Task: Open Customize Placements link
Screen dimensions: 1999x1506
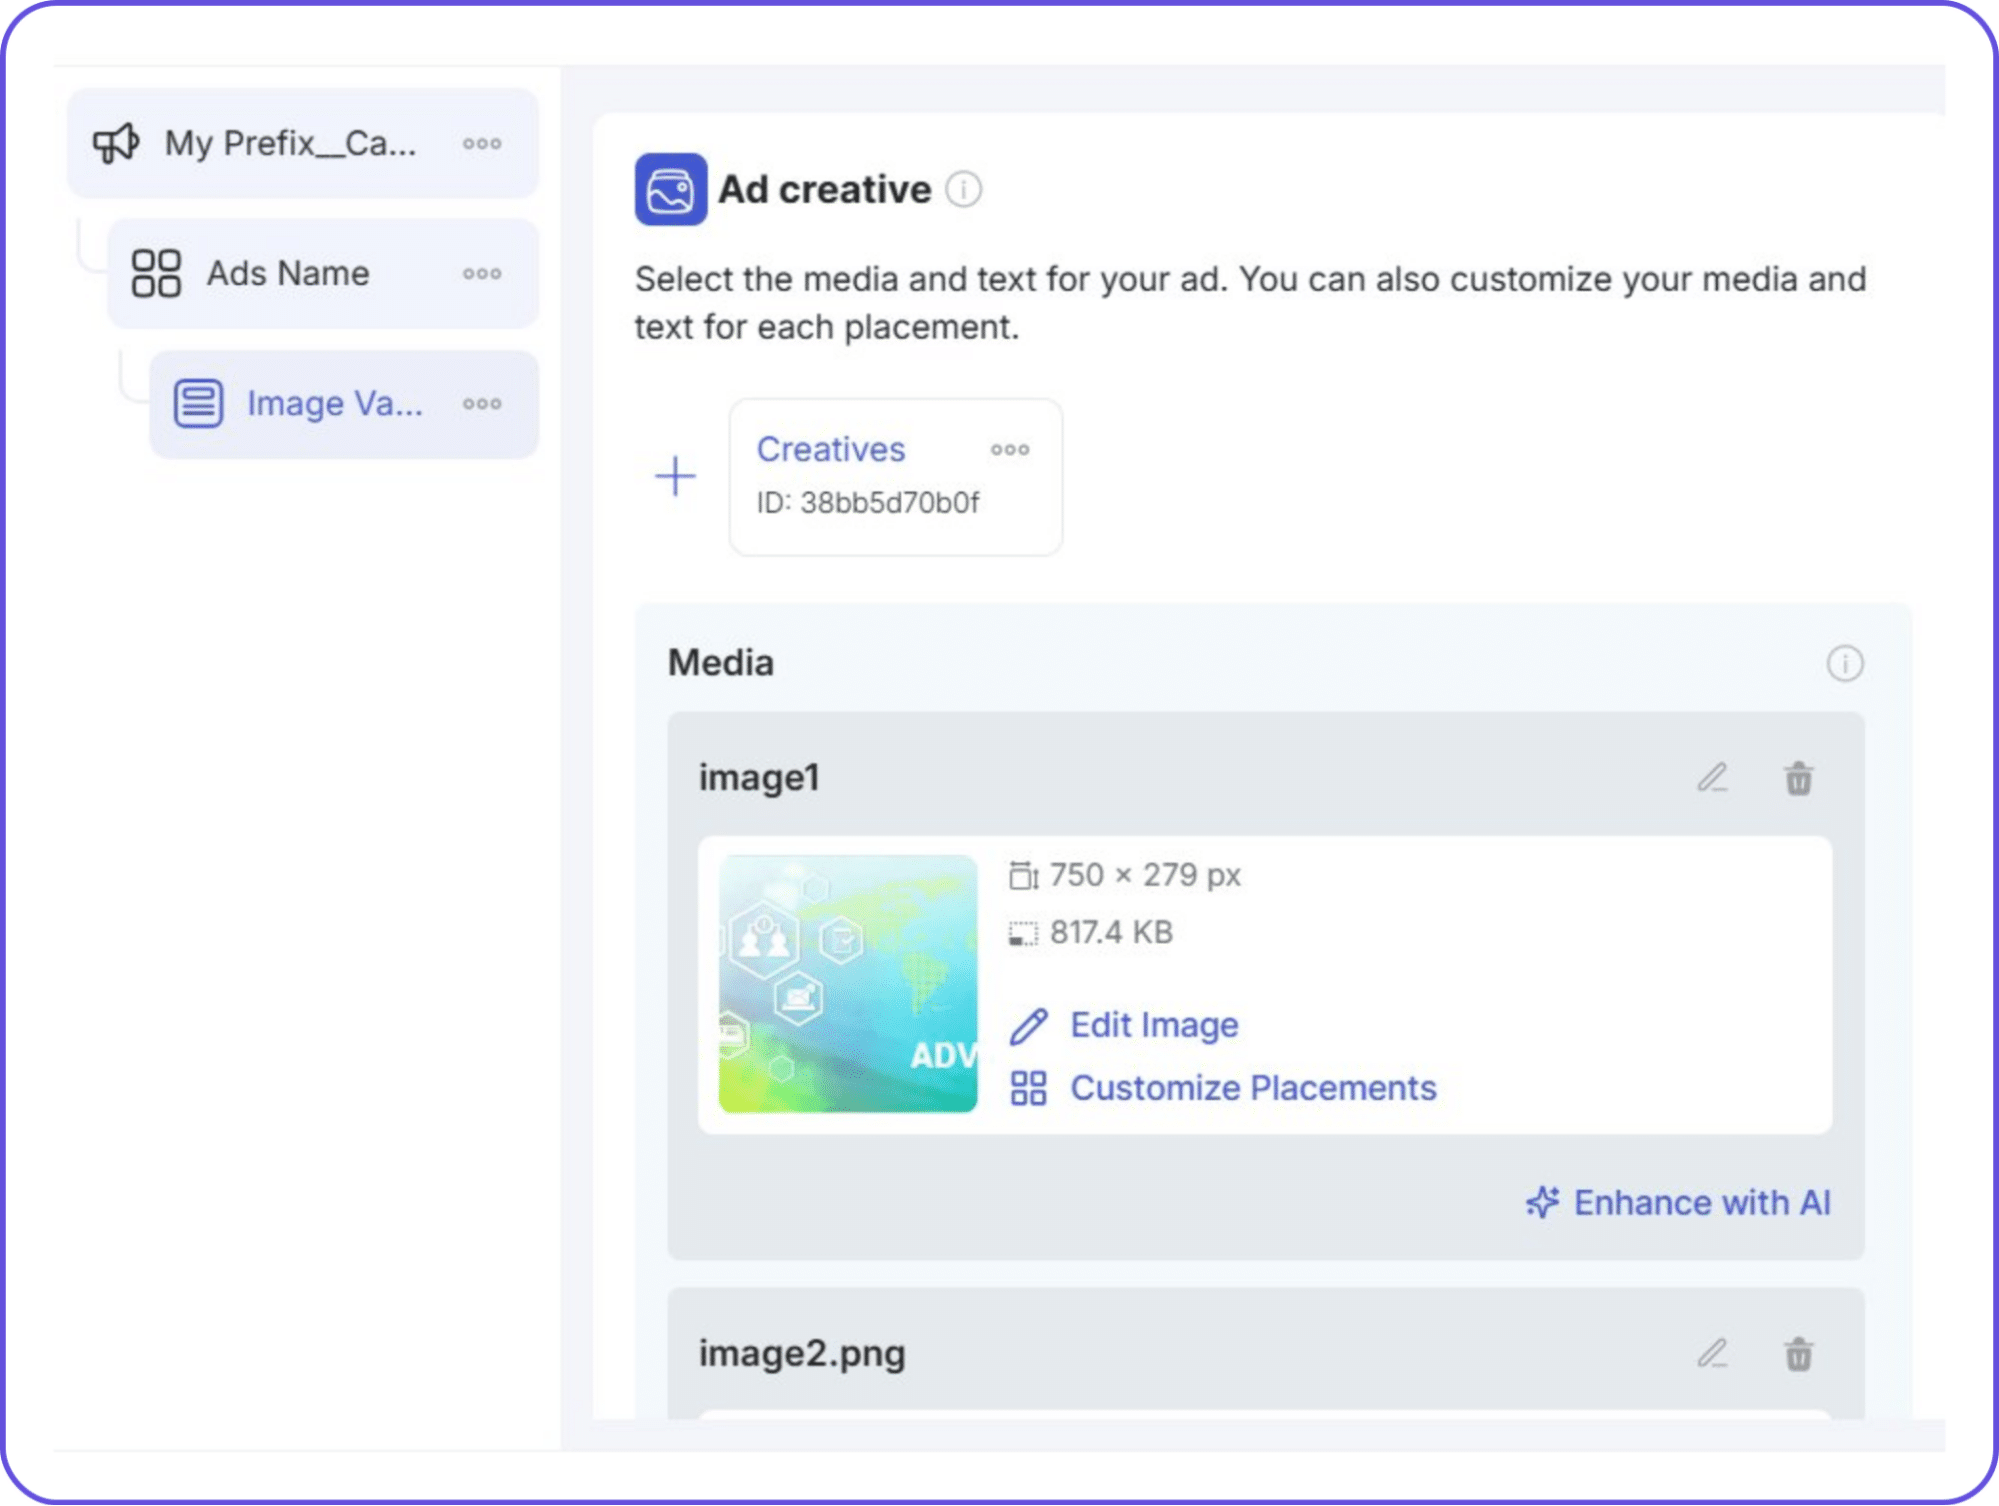Action: pos(1253,1088)
